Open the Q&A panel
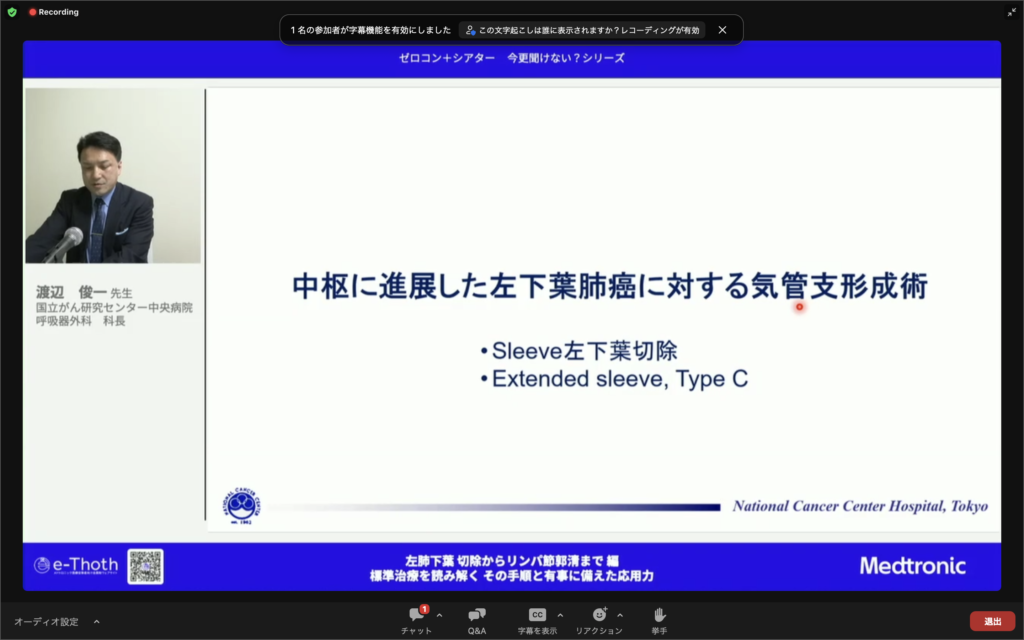Viewport: 1024px width, 640px height. [x=477, y=615]
